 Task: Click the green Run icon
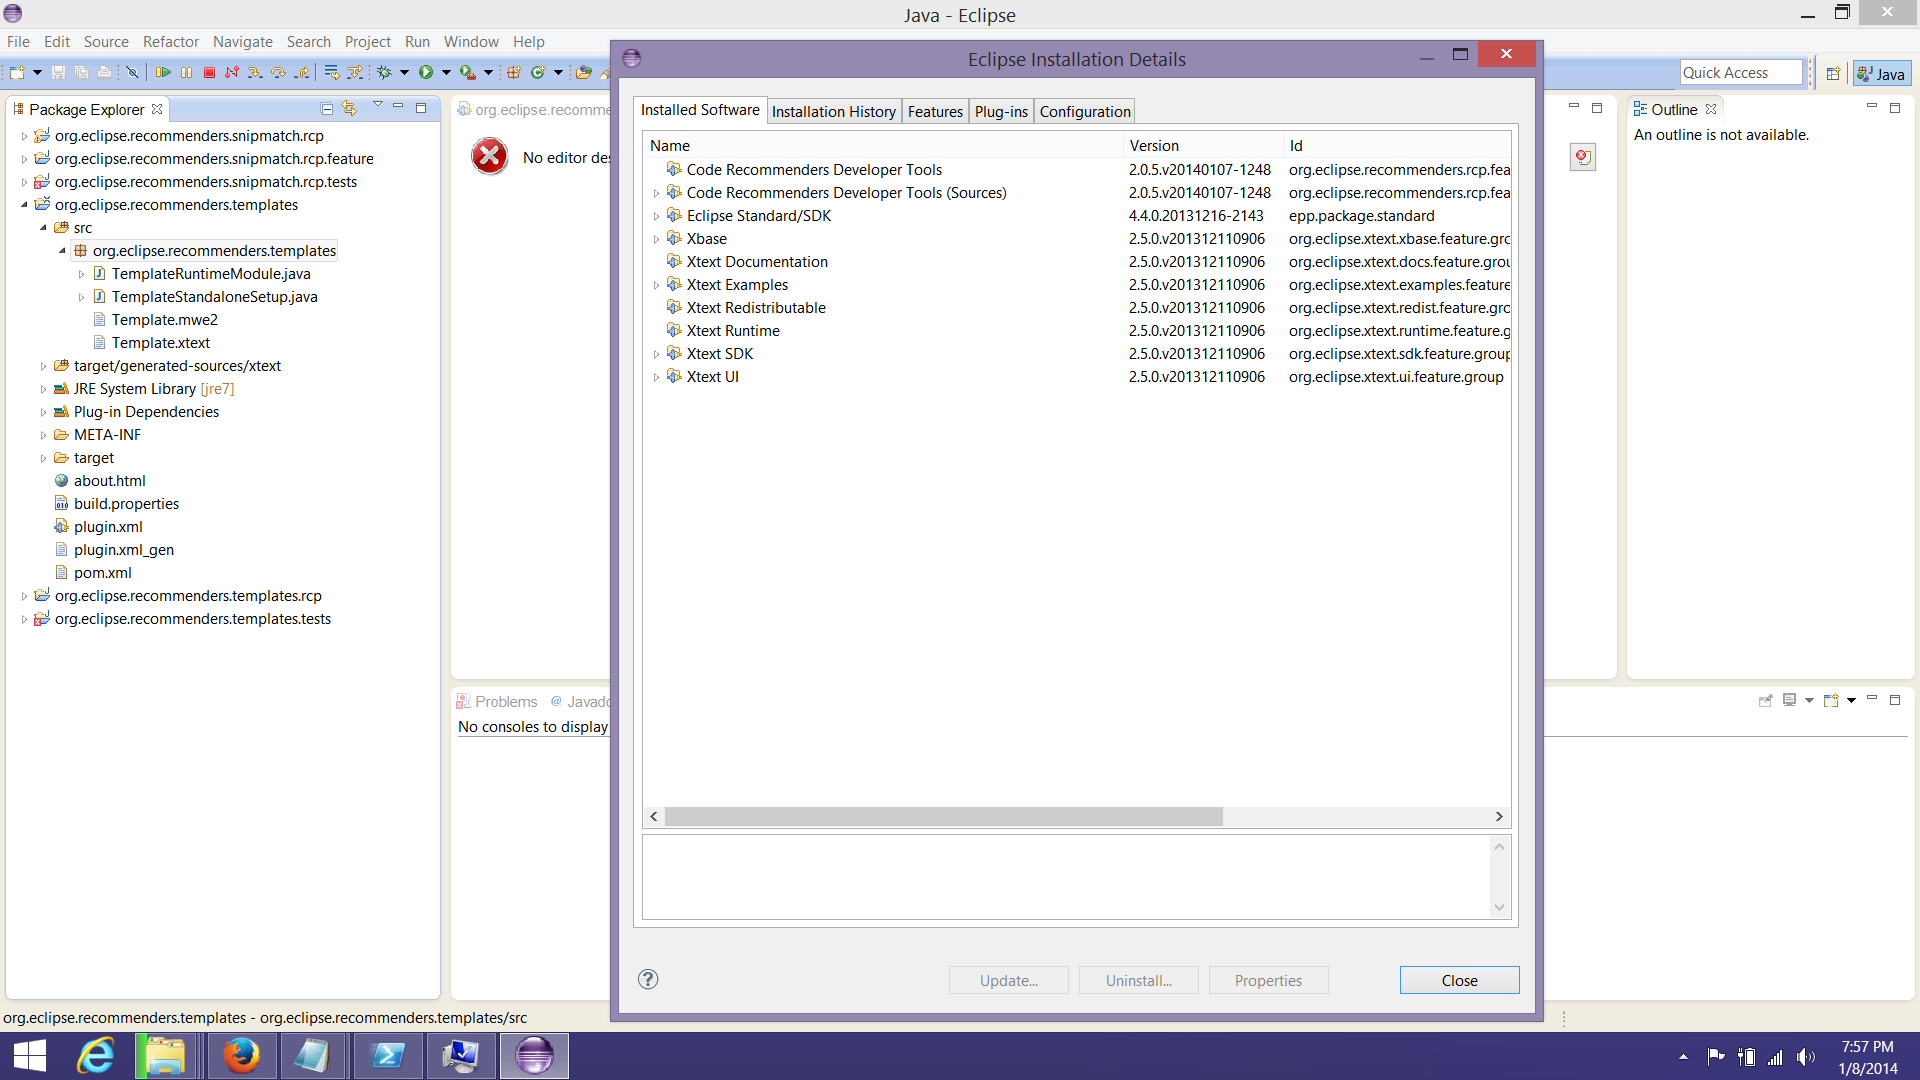pos(426,72)
